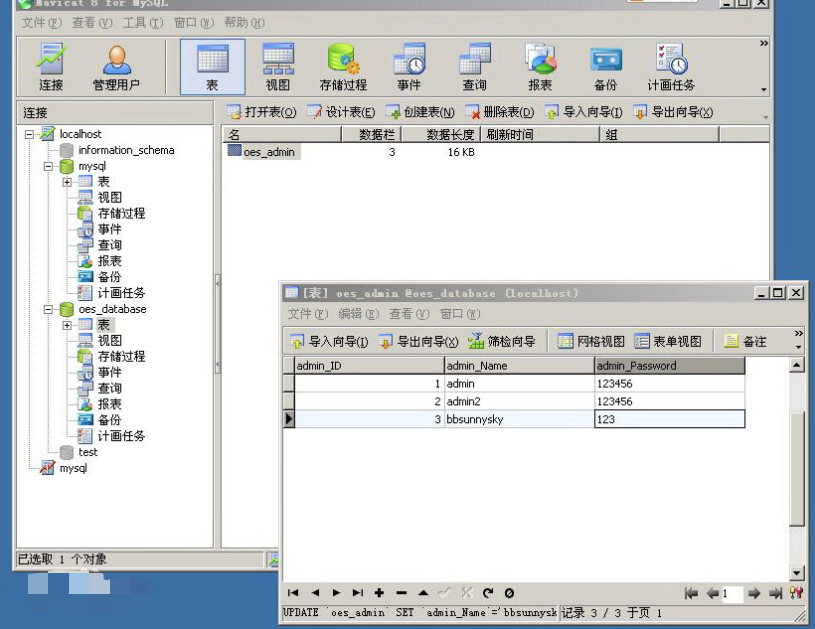Go to next record button
Screen dimensions: 815x629
(x=336, y=593)
